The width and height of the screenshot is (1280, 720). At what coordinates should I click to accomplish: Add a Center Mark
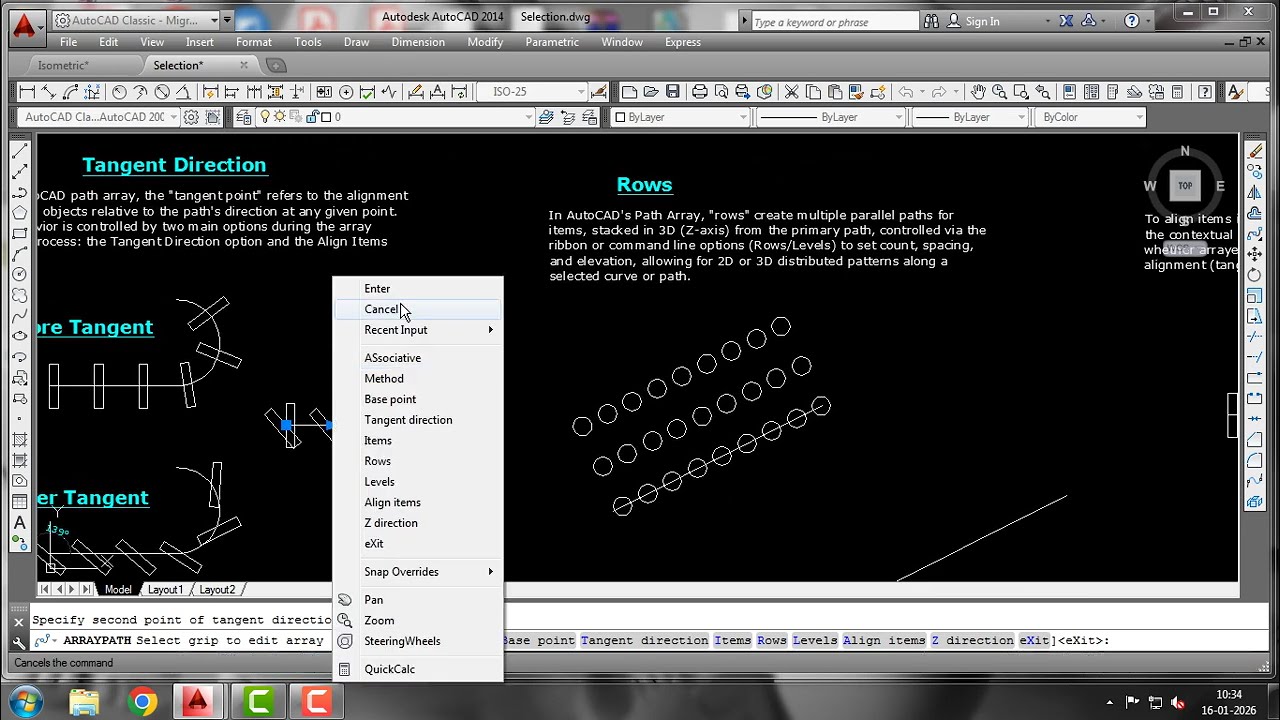346,92
